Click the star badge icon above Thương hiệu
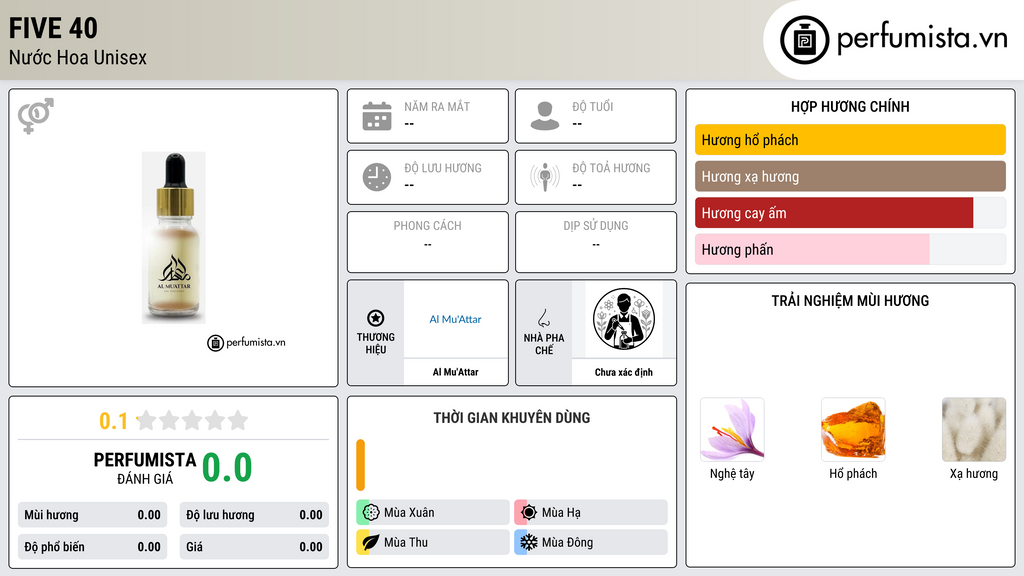1024x576 pixels. point(376,318)
